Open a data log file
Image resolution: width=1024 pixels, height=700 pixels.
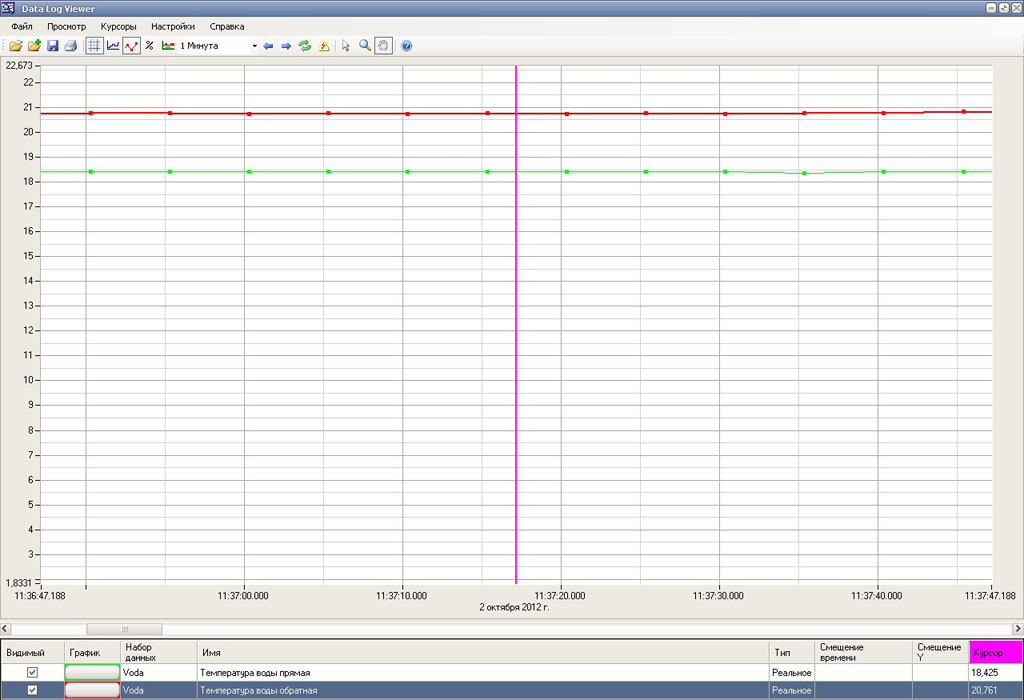point(16,46)
